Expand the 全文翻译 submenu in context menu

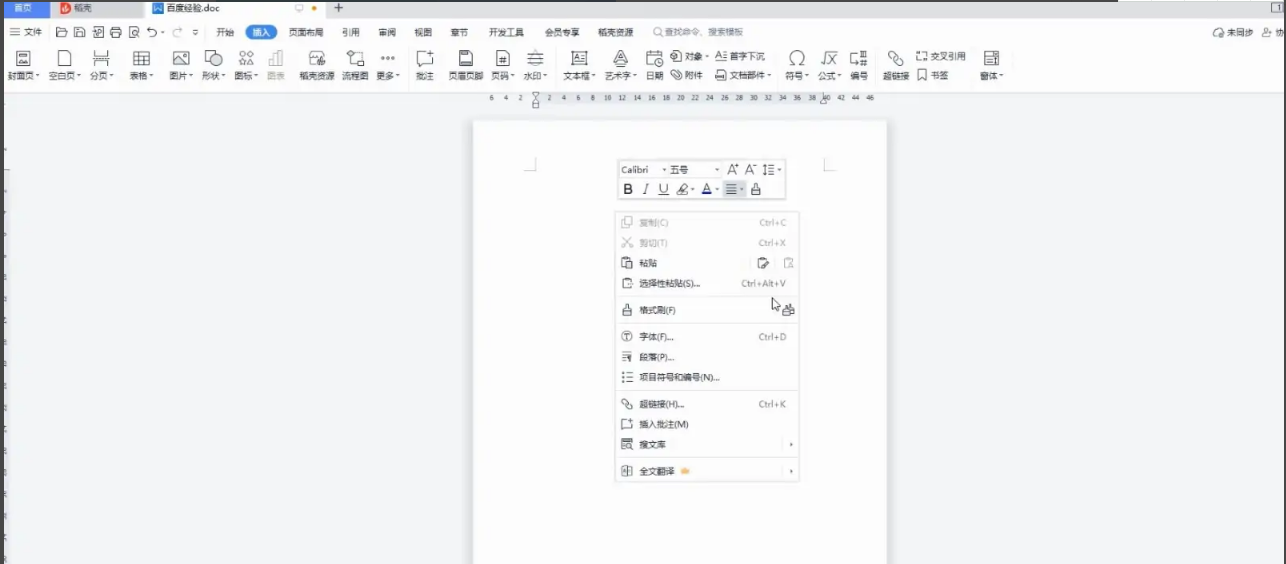pos(791,471)
